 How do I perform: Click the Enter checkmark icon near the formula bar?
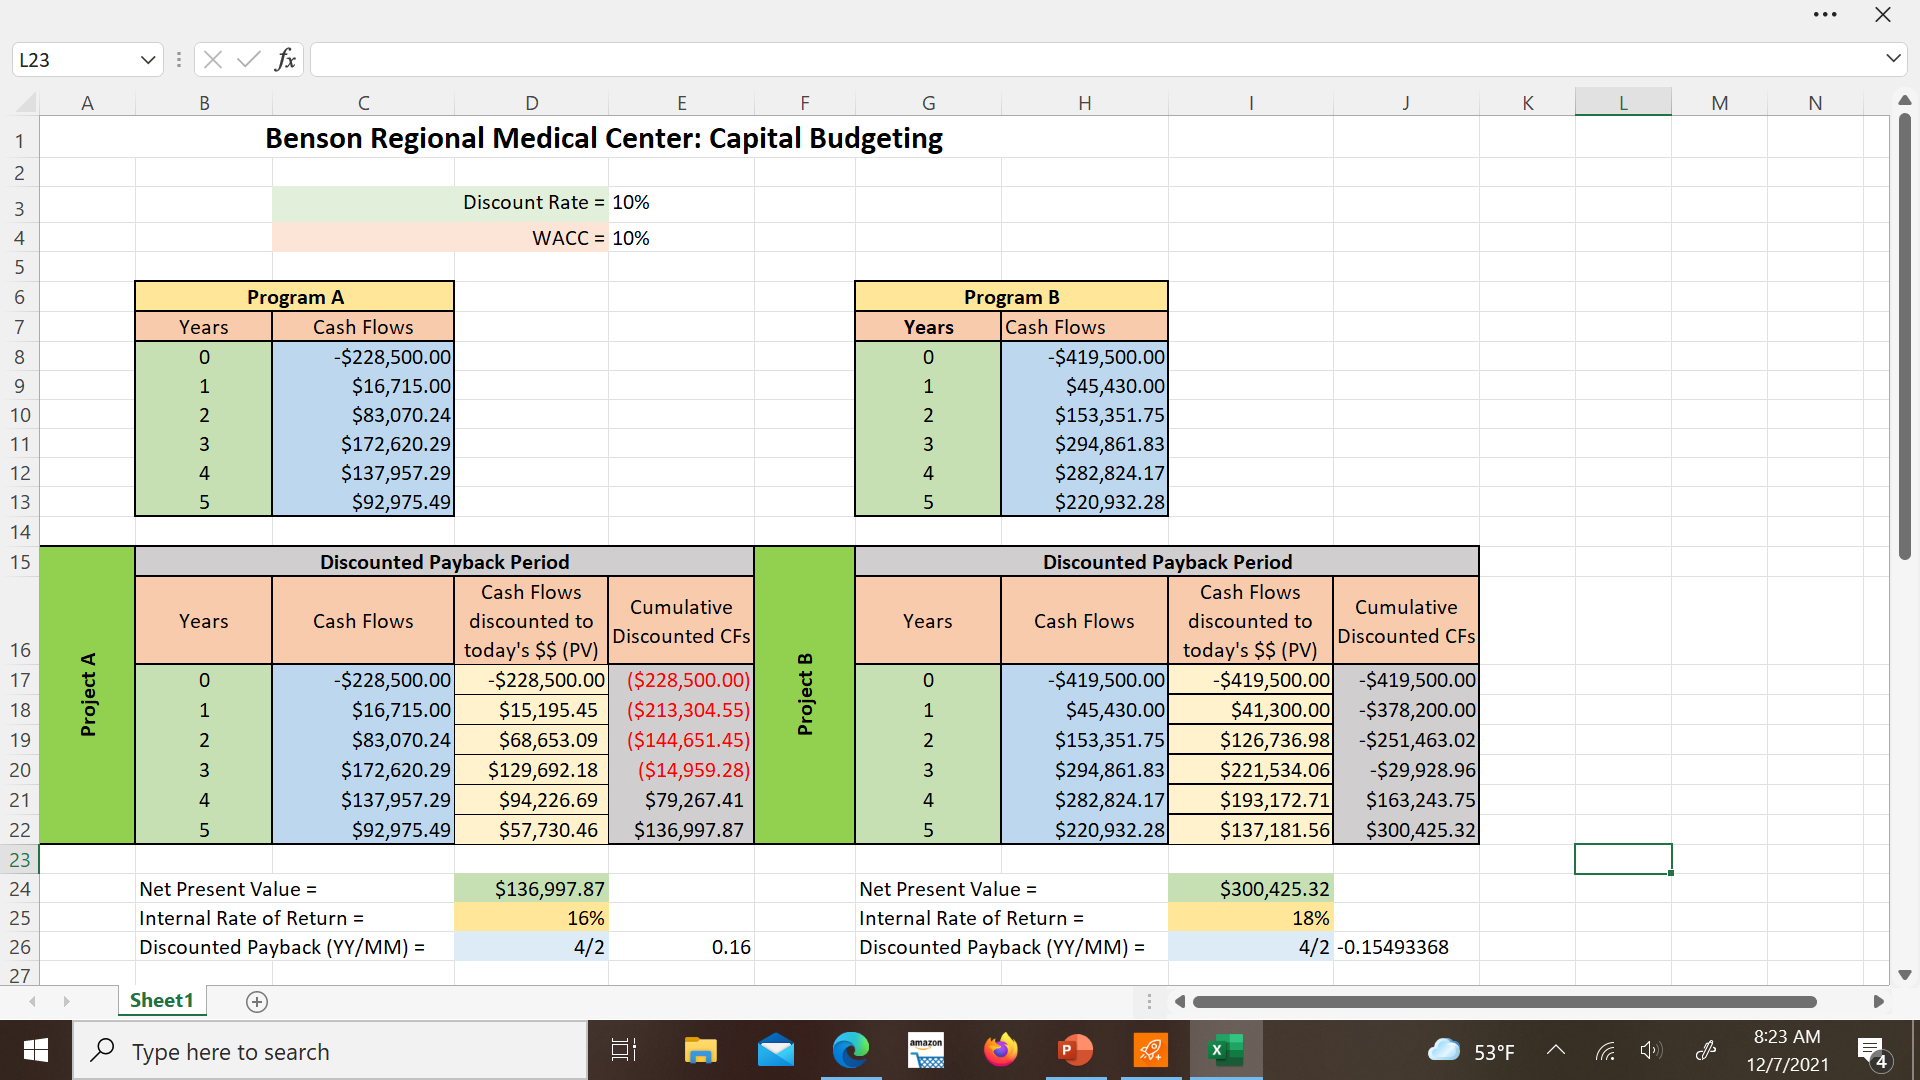point(249,59)
